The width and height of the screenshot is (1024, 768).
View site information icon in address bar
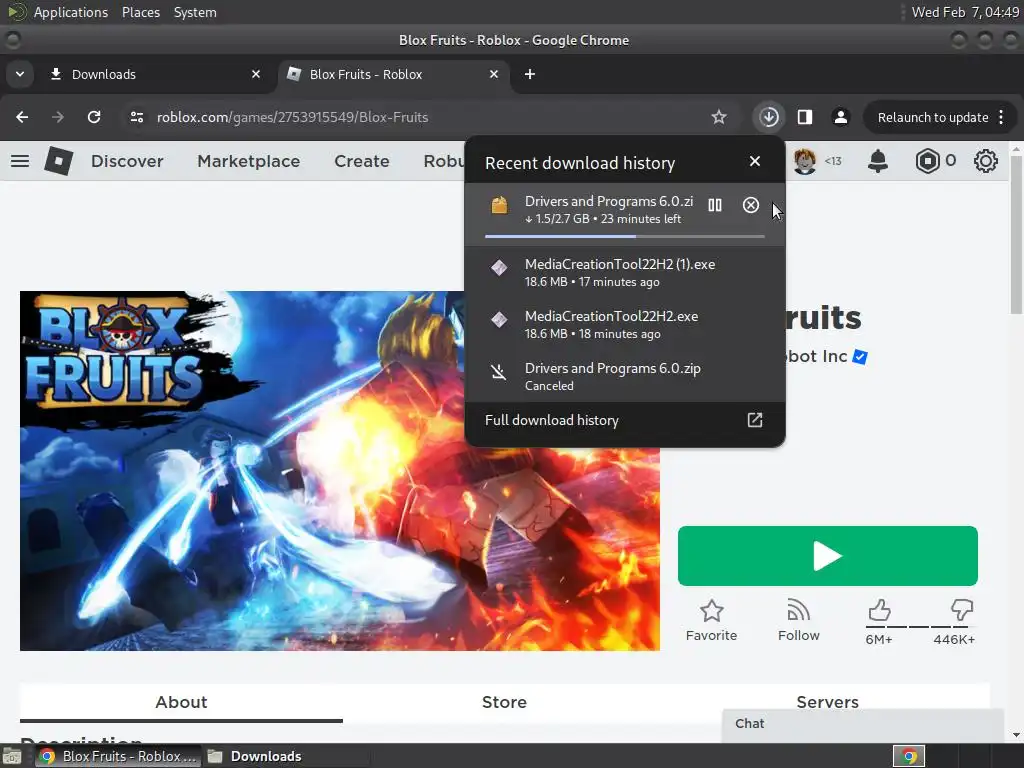click(136, 118)
